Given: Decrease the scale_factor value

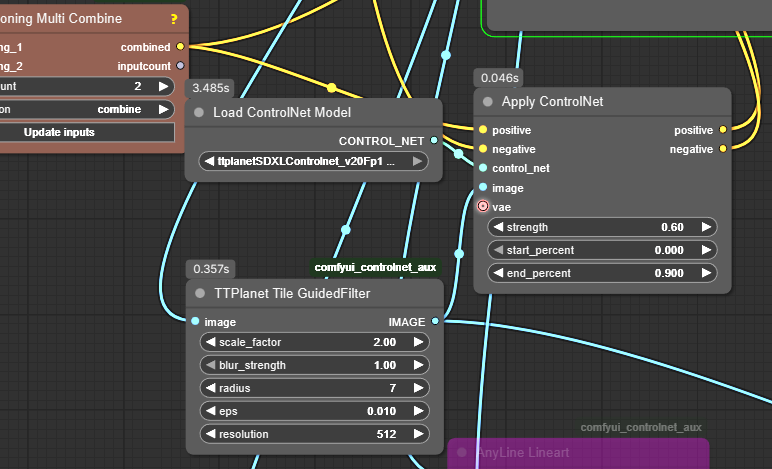Looking at the screenshot, I should tap(211, 342).
